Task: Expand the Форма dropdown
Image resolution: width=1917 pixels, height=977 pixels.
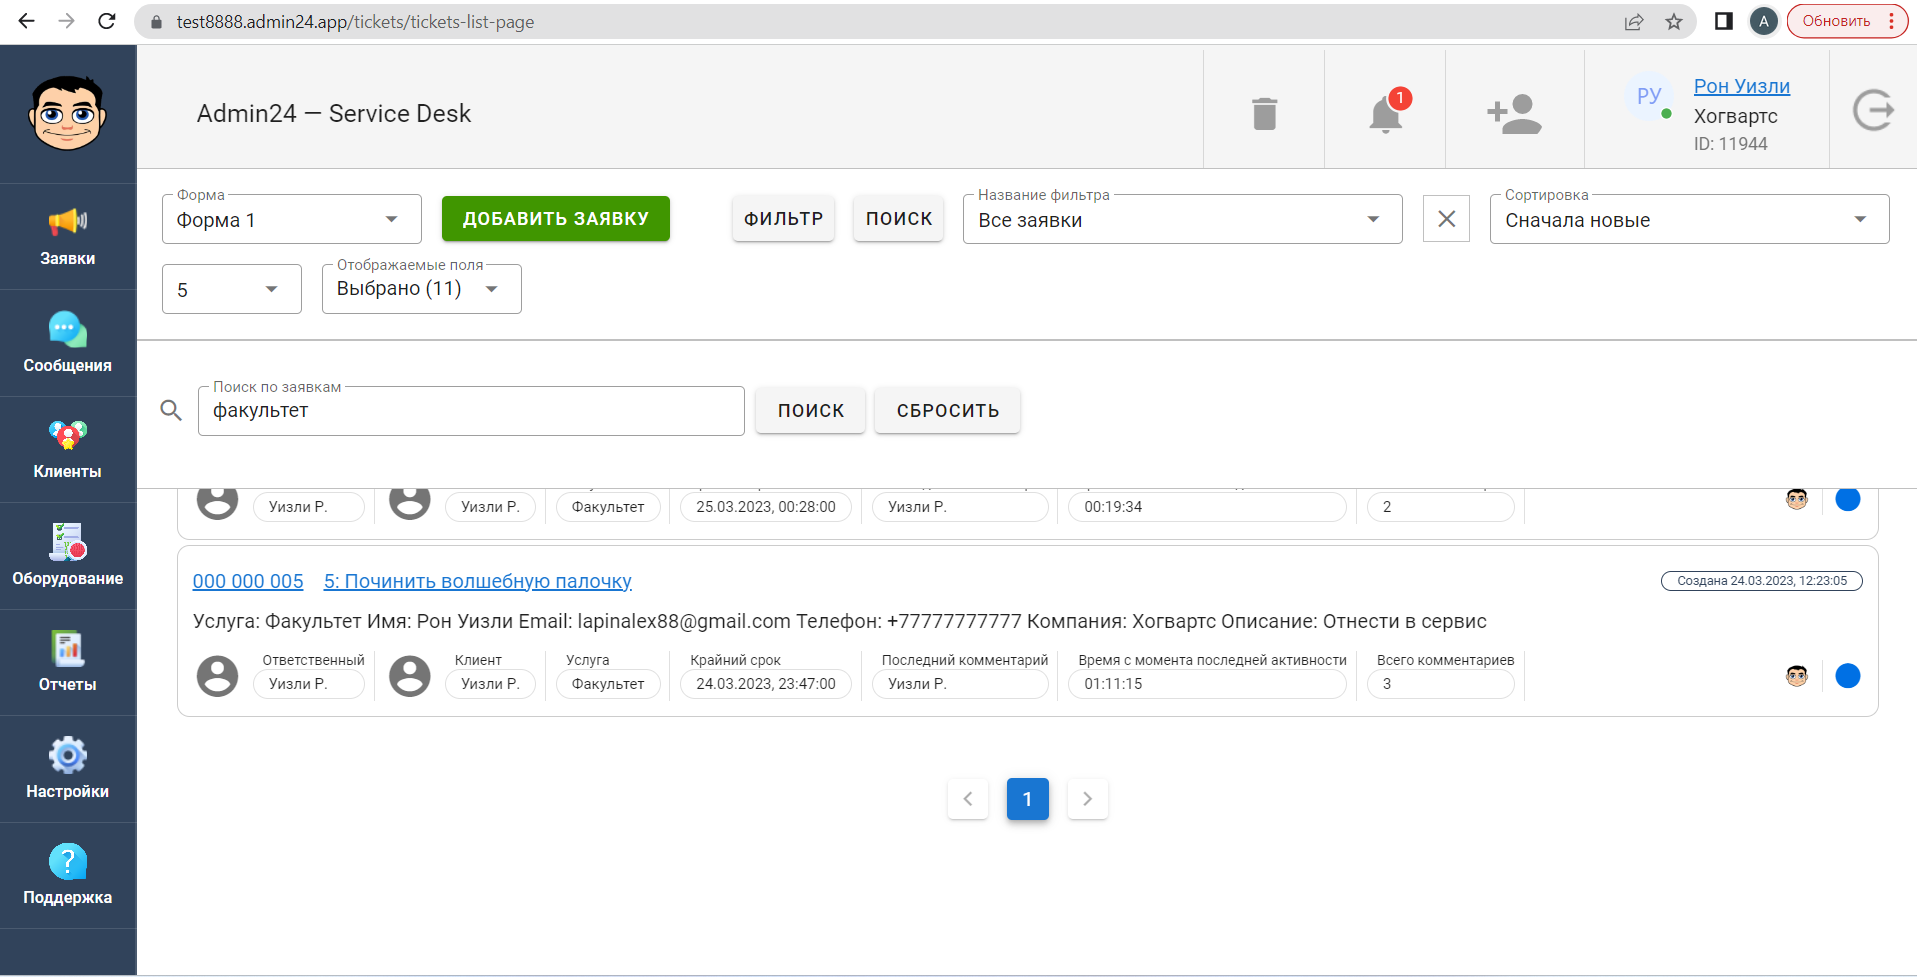Action: pyautogui.click(x=291, y=219)
